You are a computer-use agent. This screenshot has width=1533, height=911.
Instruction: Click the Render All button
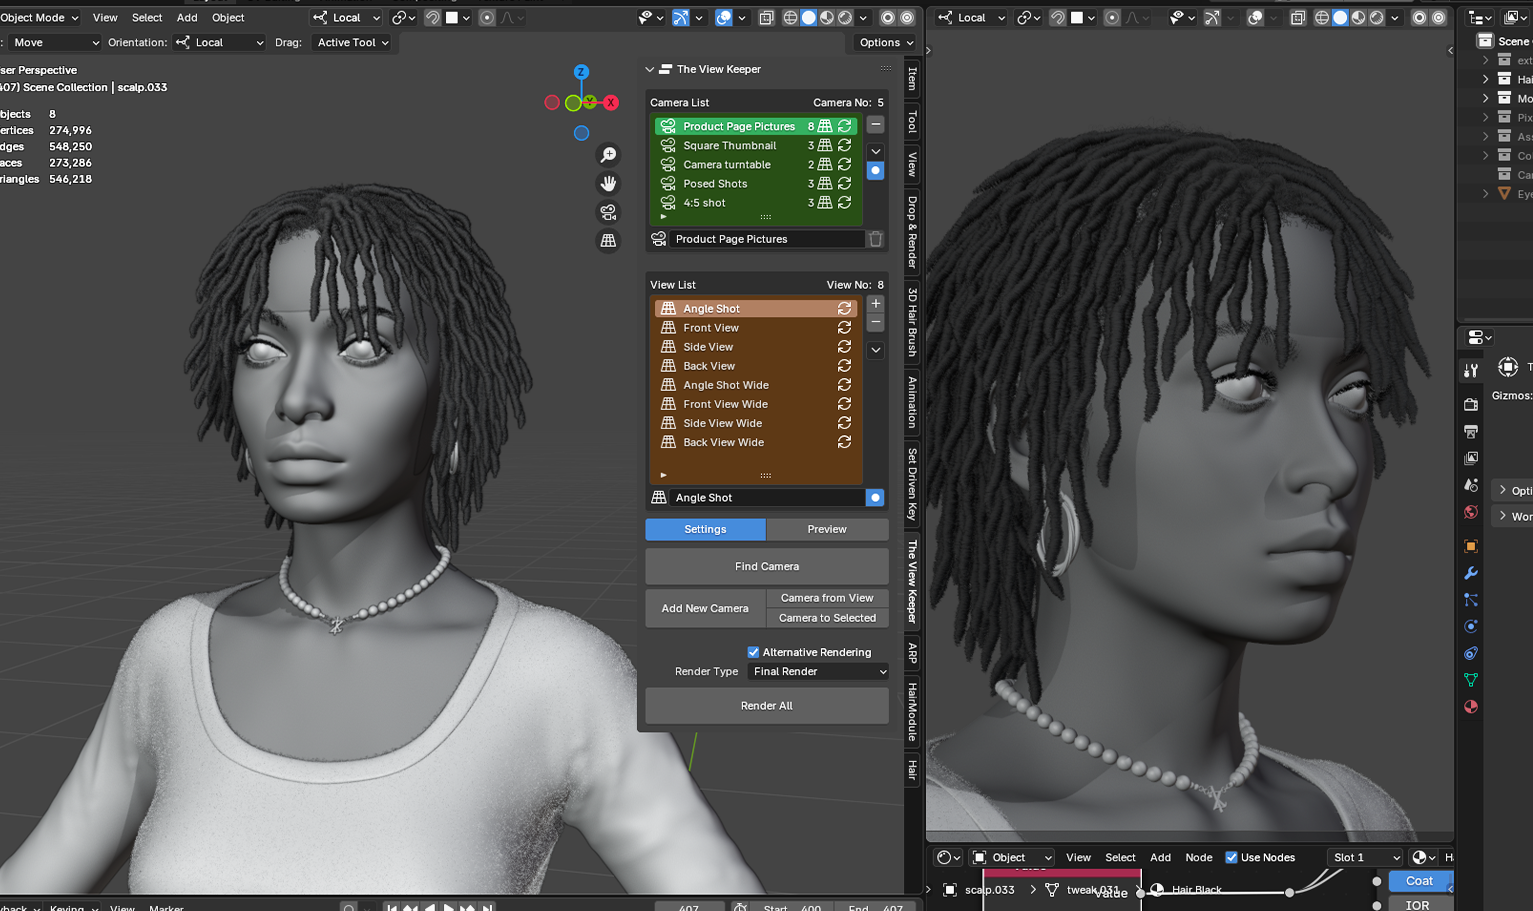767,706
